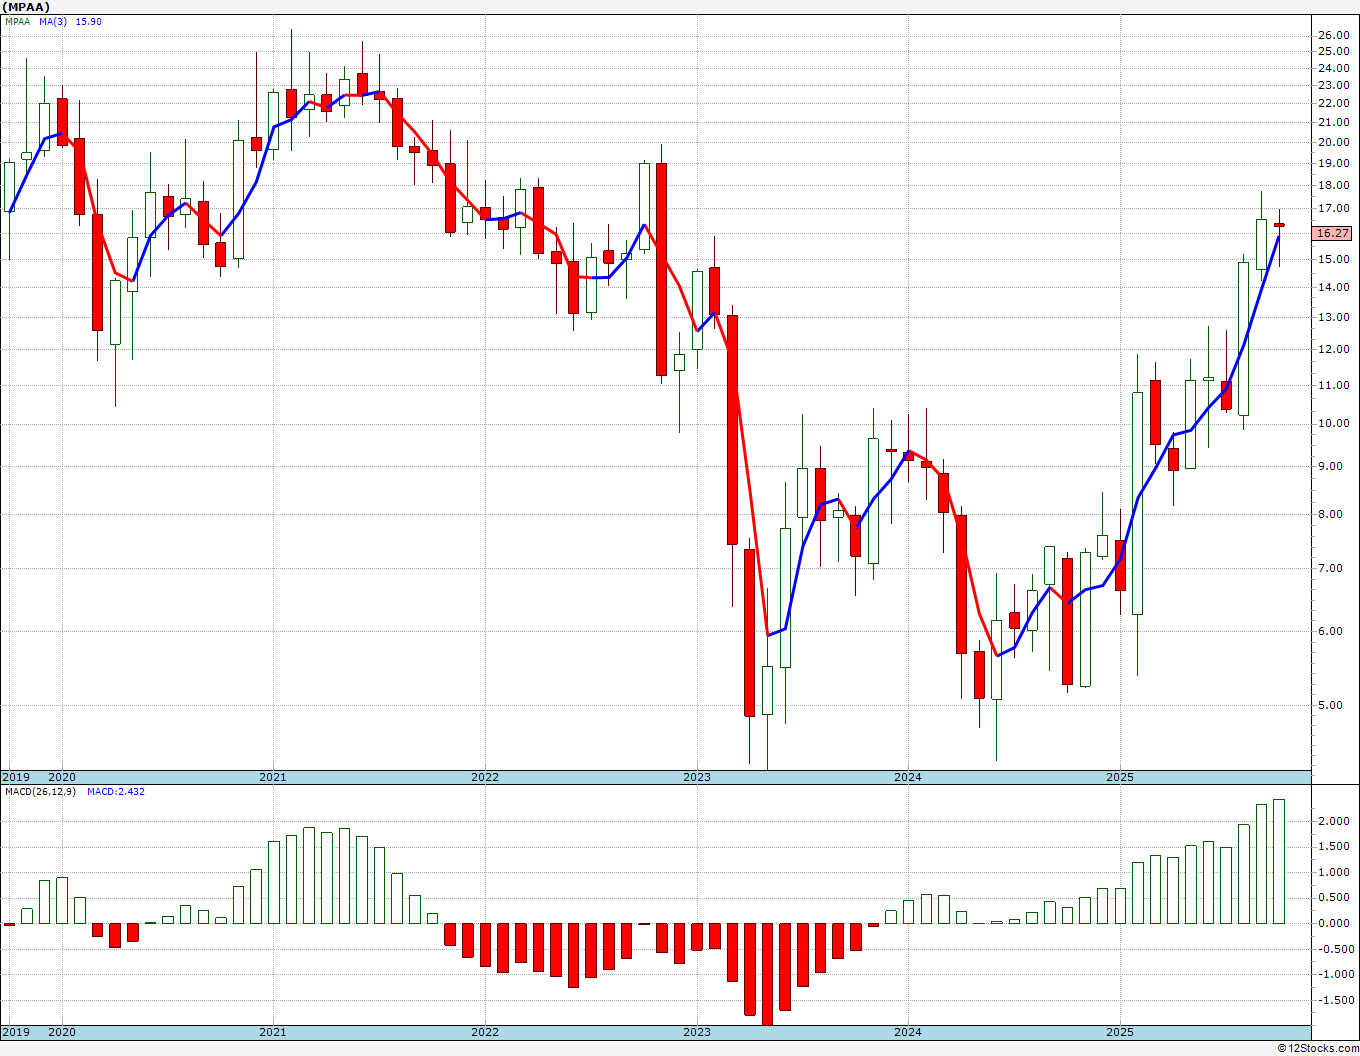The image size is (1360, 1056).
Task: Click 2025 on the MACD panel time axis
Action: [x=1120, y=1032]
